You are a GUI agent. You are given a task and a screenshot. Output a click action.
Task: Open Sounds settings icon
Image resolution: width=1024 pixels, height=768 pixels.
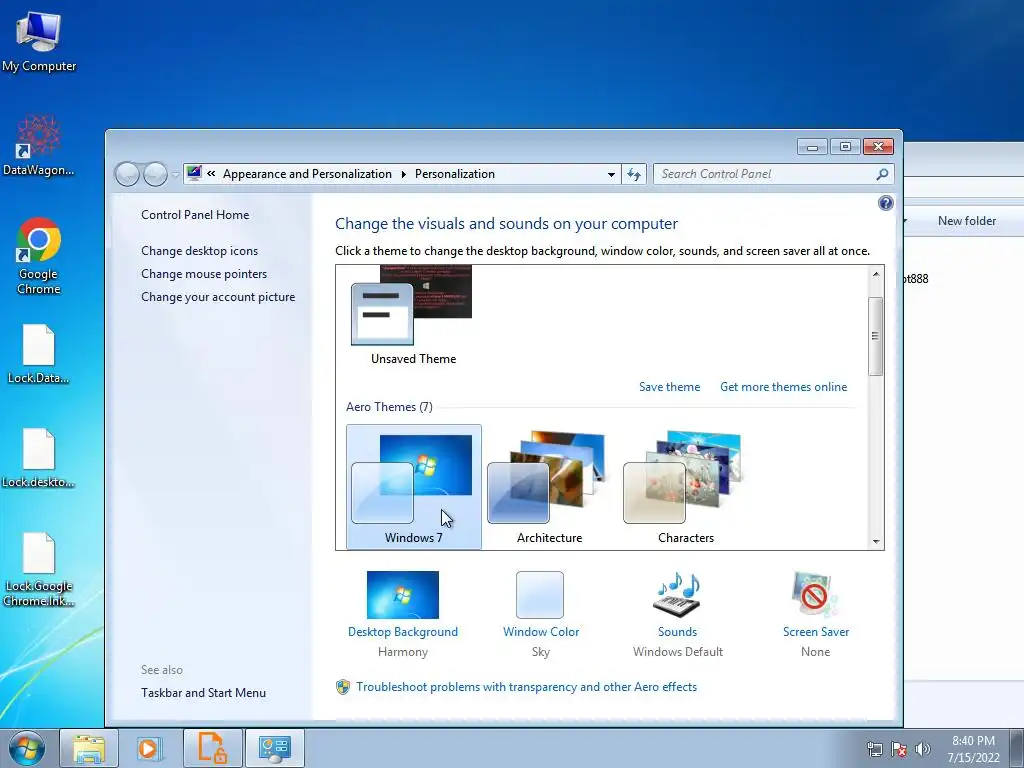click(x=677, y=595)
